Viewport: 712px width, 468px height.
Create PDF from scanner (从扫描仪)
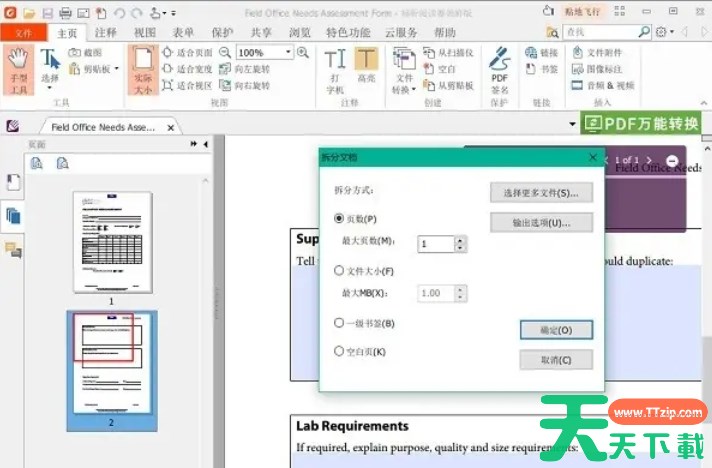coord(448,53)
